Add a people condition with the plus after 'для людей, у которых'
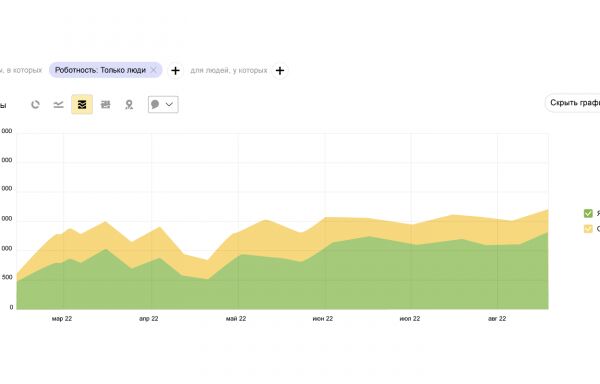The height and width of the screenshot is (384, 600). tap(280, 71)
